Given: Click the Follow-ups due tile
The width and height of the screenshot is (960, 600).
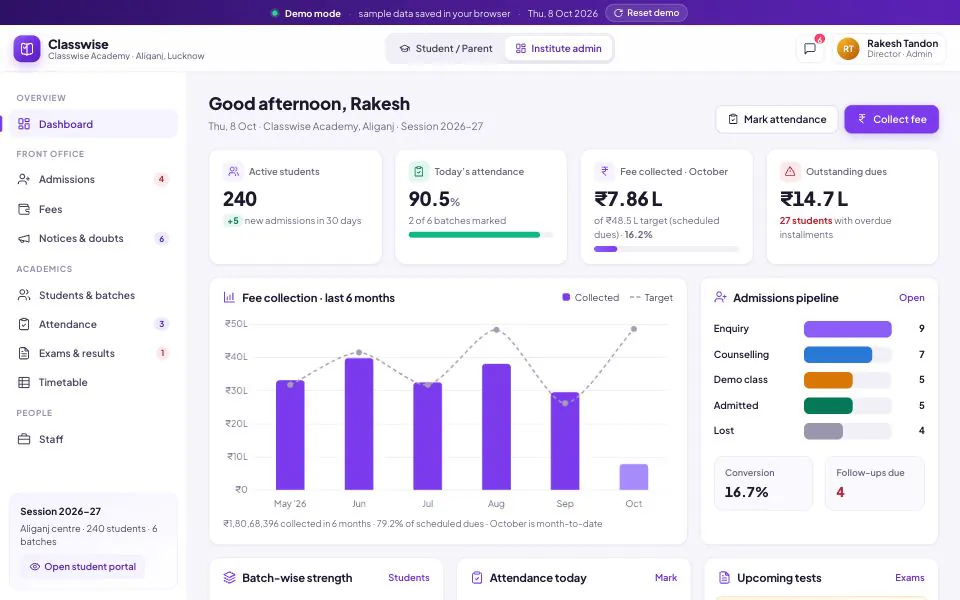Looking at the screenshot, I should coord(874,483).
